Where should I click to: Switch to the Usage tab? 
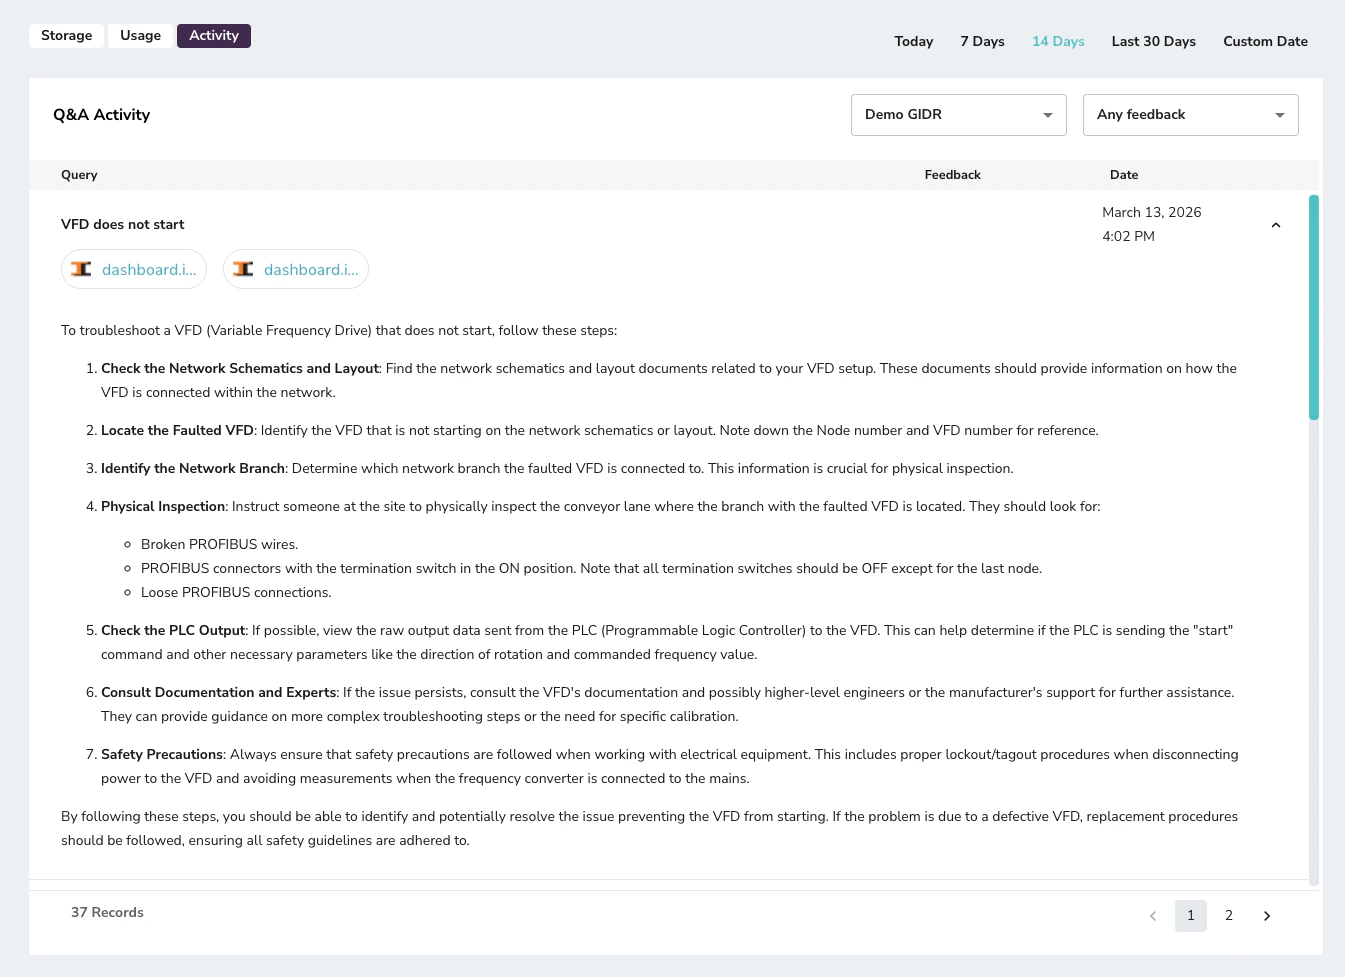[140, 36]
